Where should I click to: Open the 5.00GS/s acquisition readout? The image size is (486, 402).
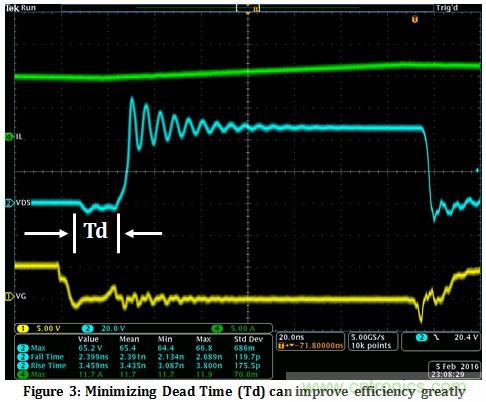click(x=373, y=341)
